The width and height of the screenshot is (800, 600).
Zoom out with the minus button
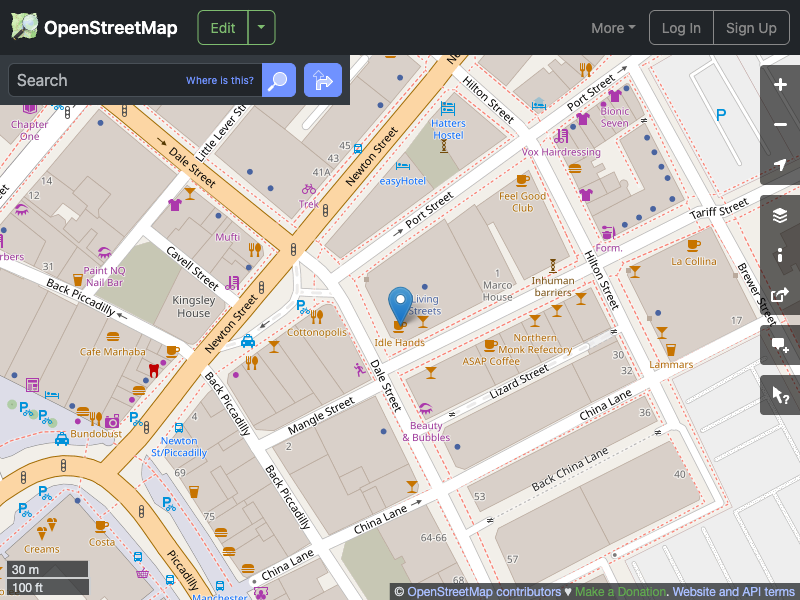click(x=780, y=125)
